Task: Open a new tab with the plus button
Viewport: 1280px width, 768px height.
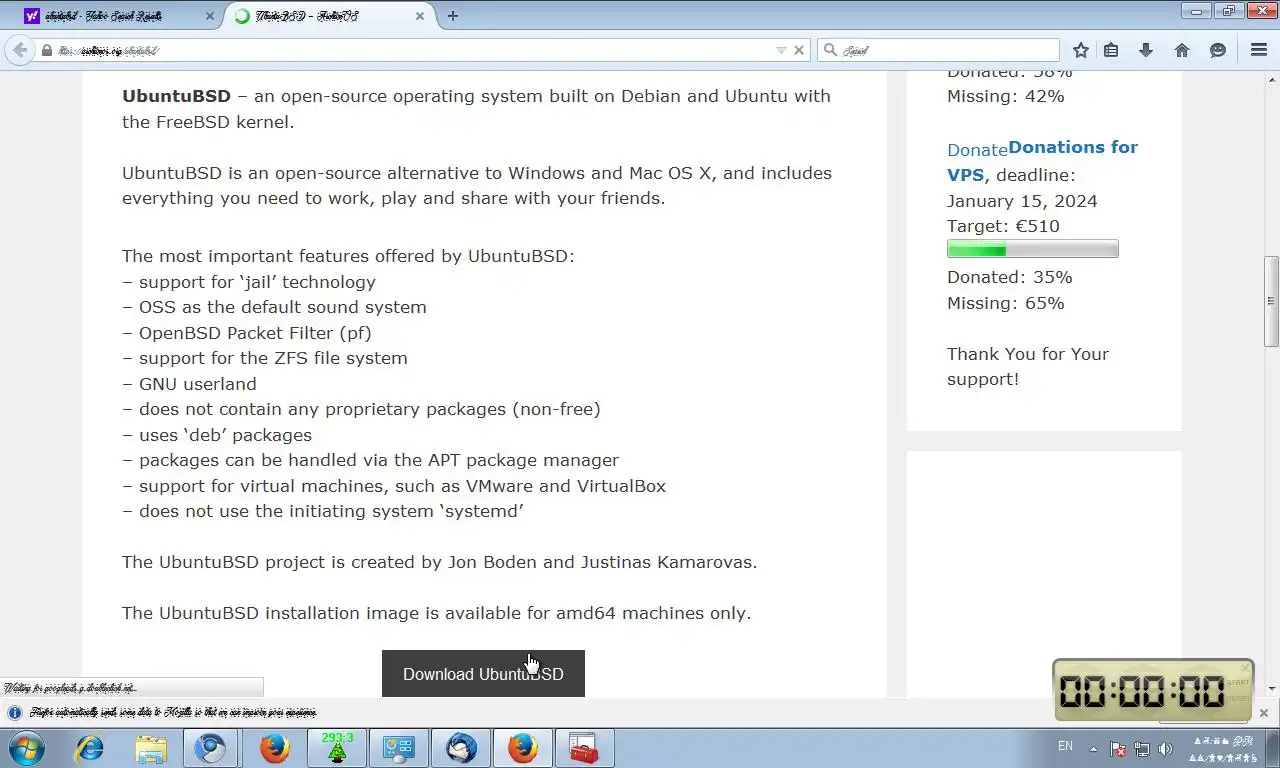Action: pyautogui.click(x=453, y=16)
